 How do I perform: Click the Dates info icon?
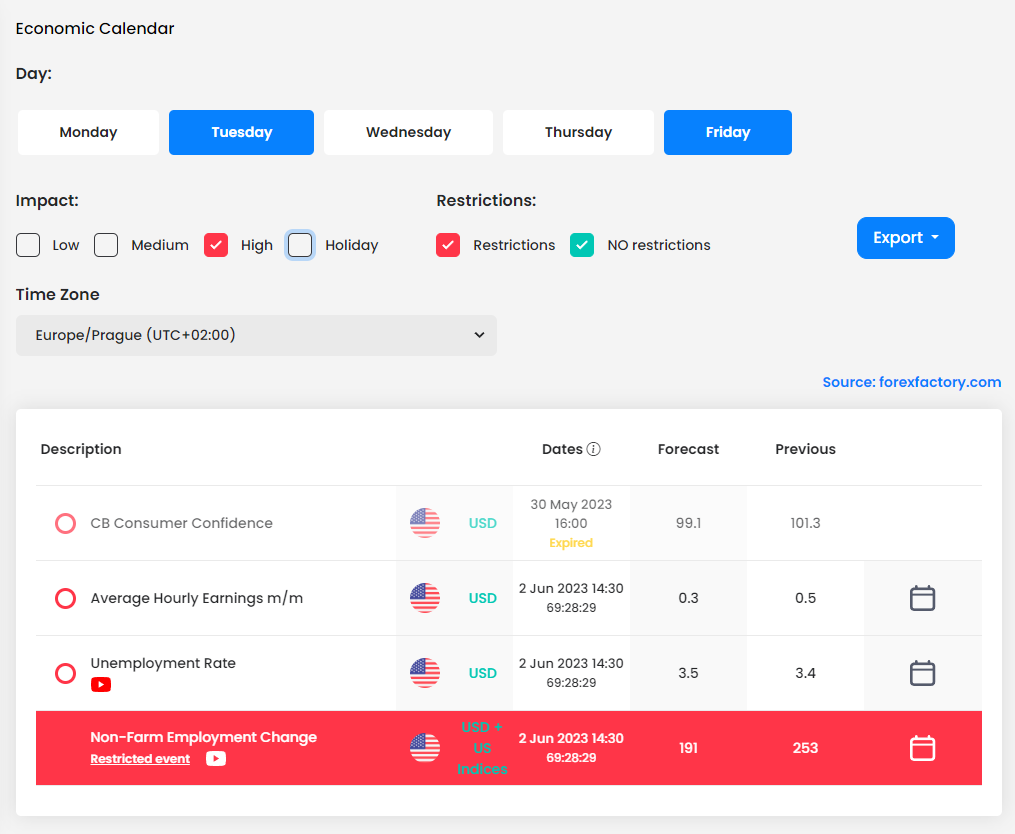(594, 449)
